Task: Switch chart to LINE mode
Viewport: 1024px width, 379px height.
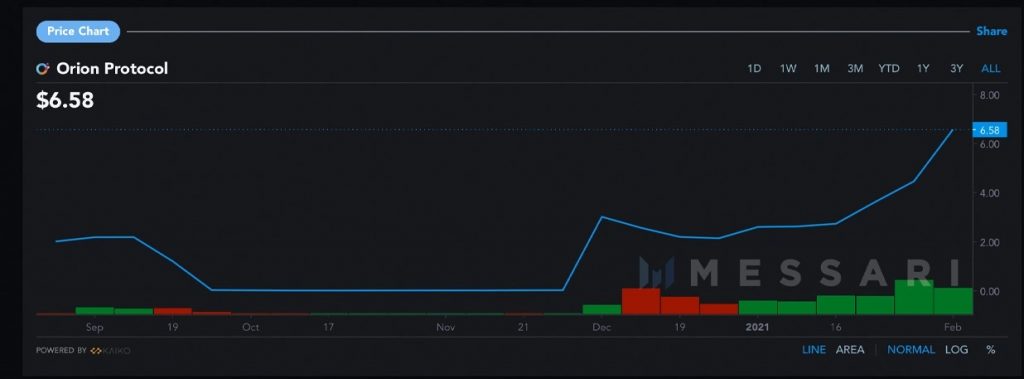Action: (x=814, y=350)
